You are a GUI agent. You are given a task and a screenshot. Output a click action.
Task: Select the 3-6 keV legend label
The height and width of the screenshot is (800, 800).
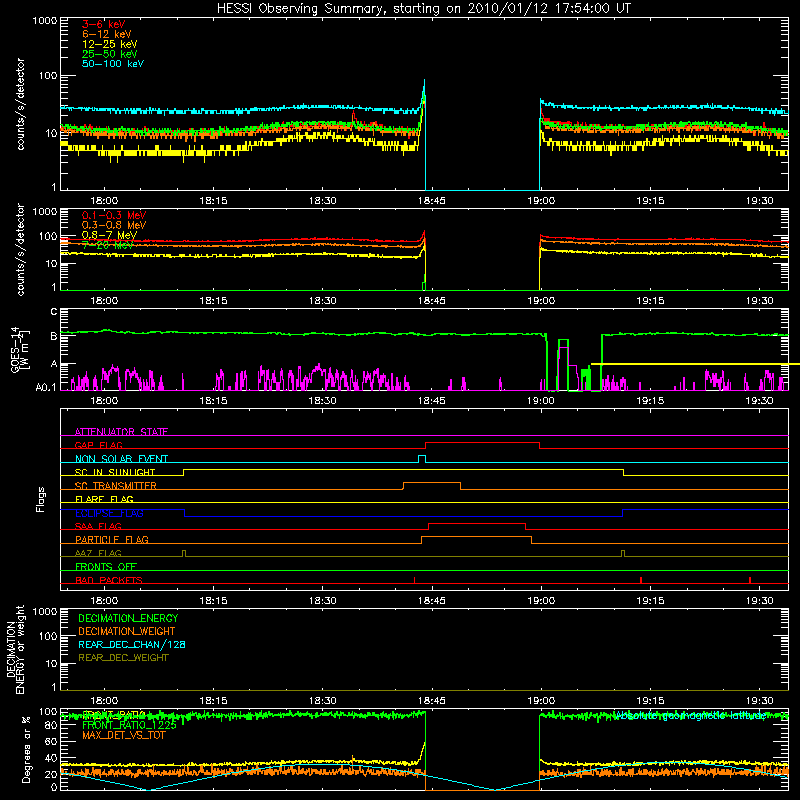104,24
